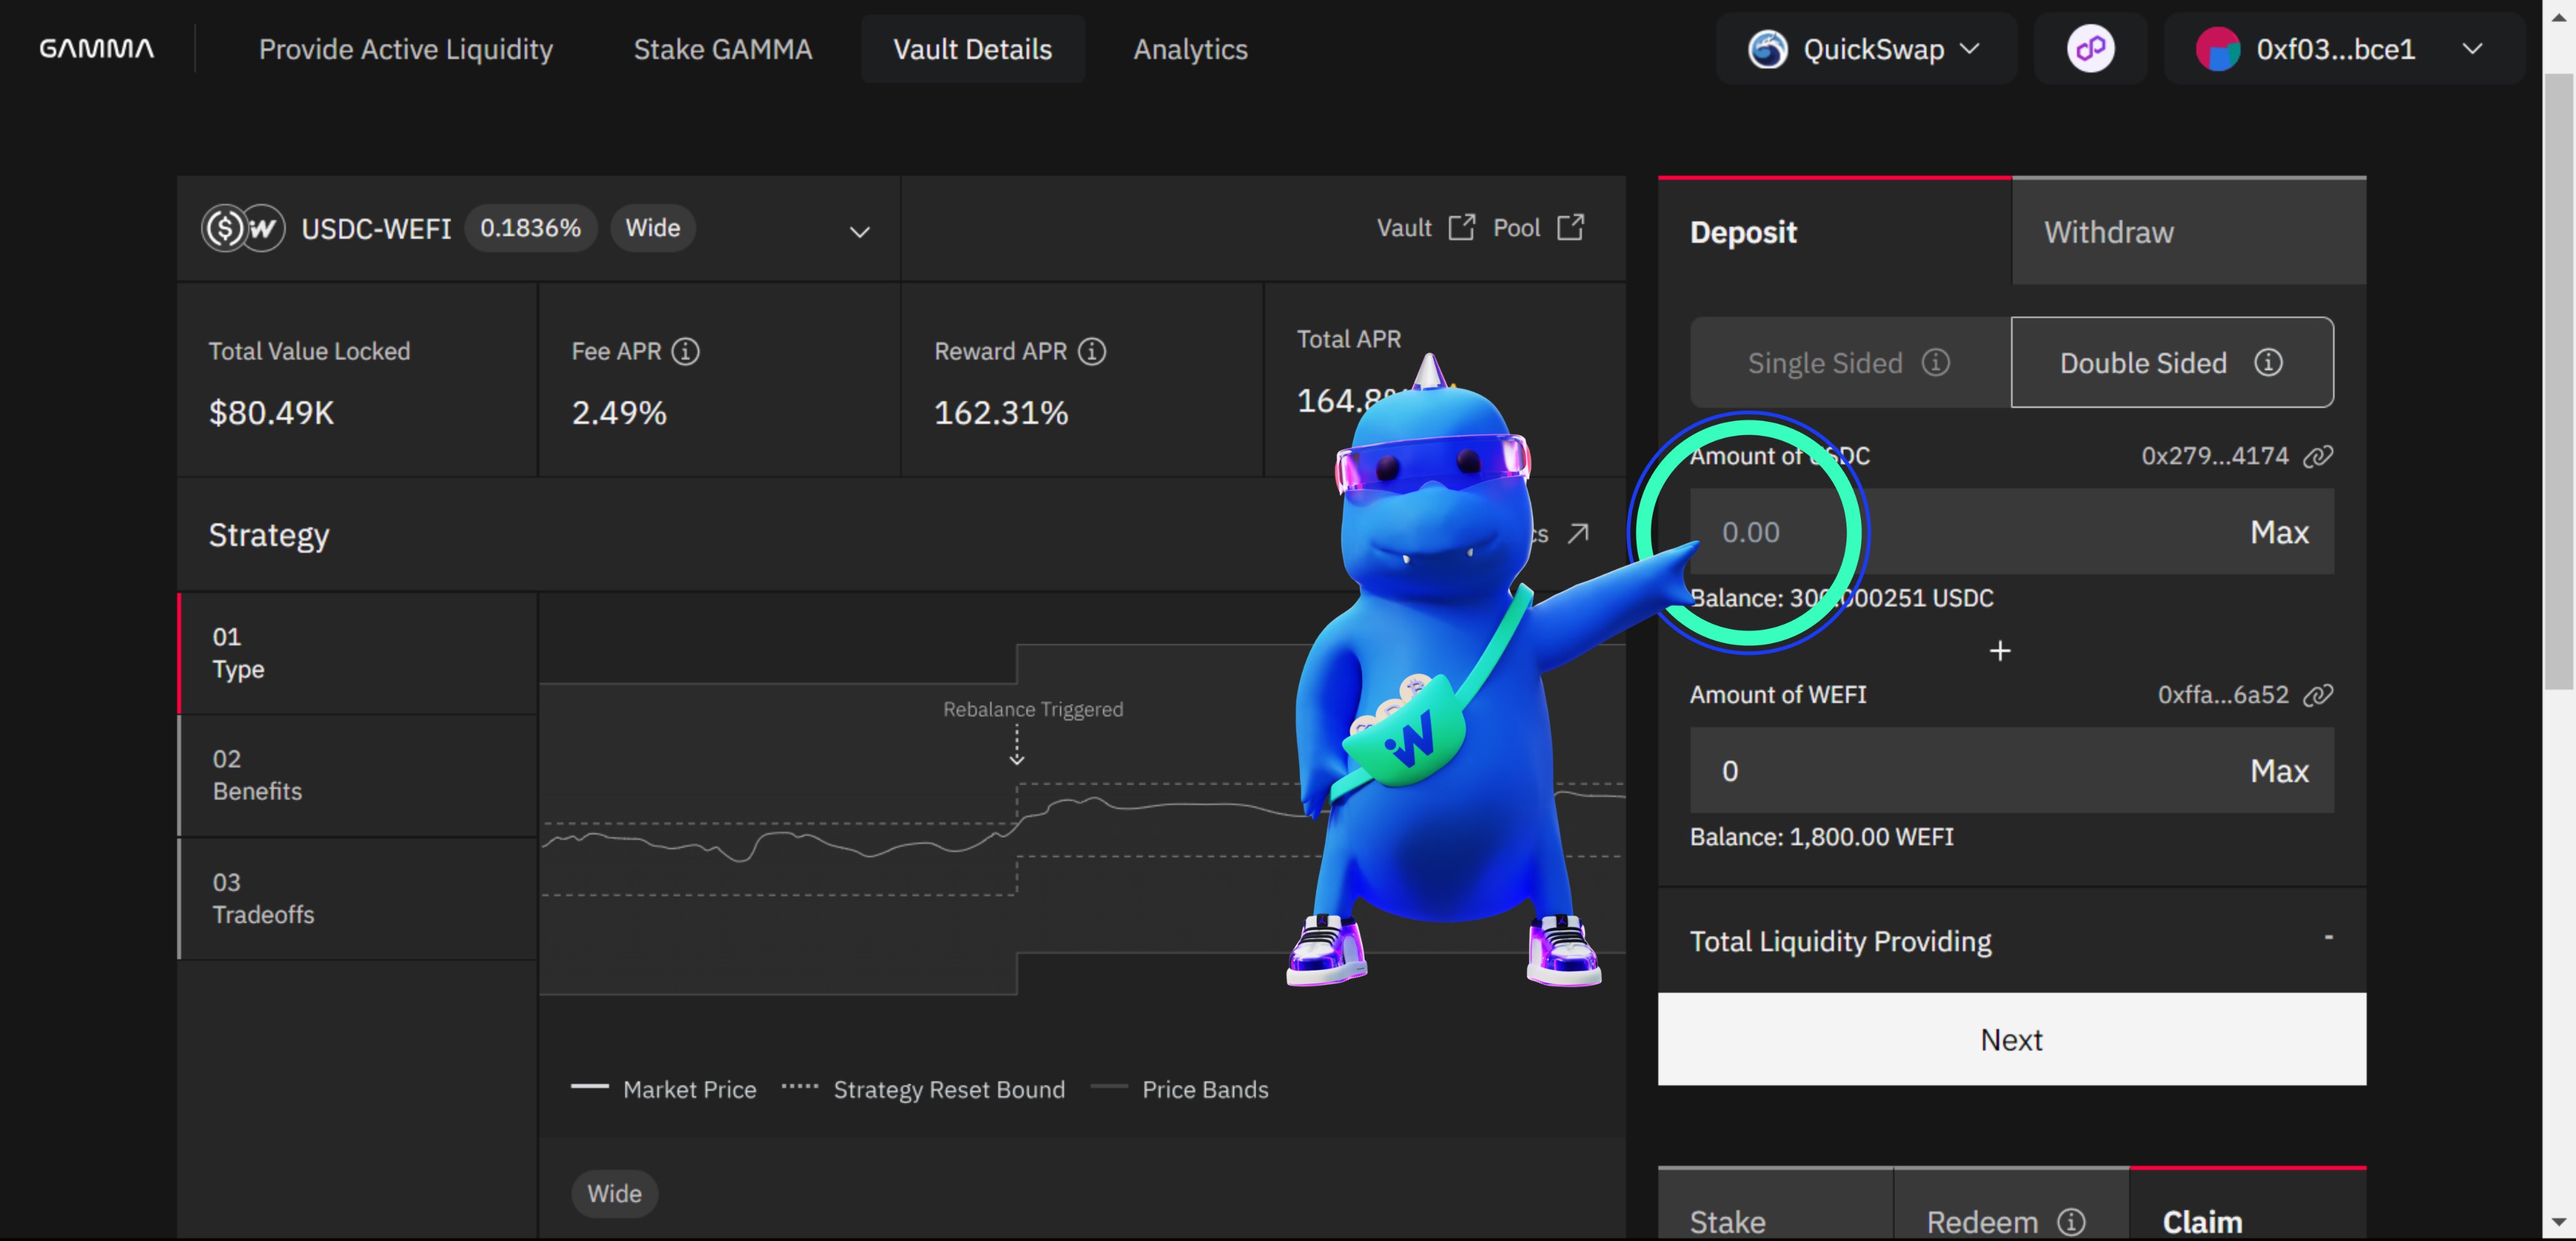Screen dimensions: 2576x1241
Task: Click the WEFI amount input field
Action: pos(2011,770)
